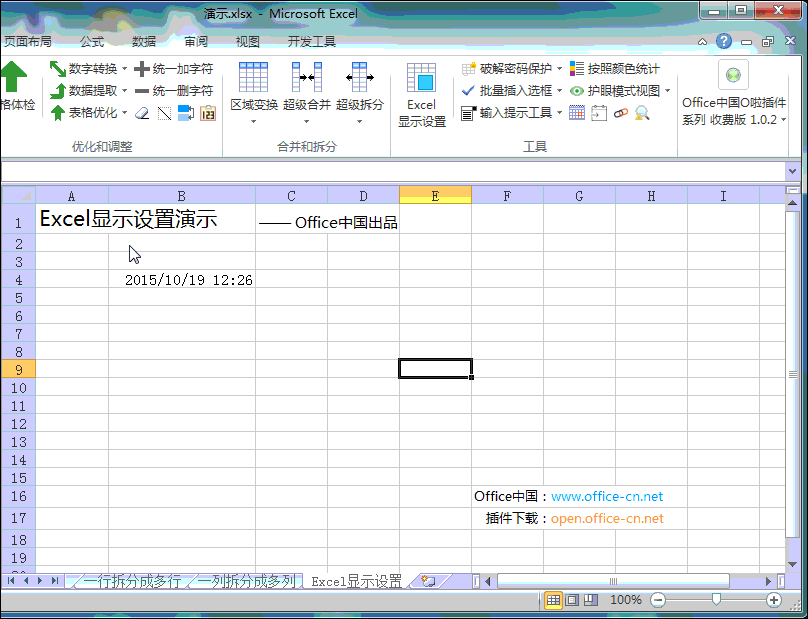
Task: Open the 数据提取 data extraction tool
Action: (x=89, y=91)
